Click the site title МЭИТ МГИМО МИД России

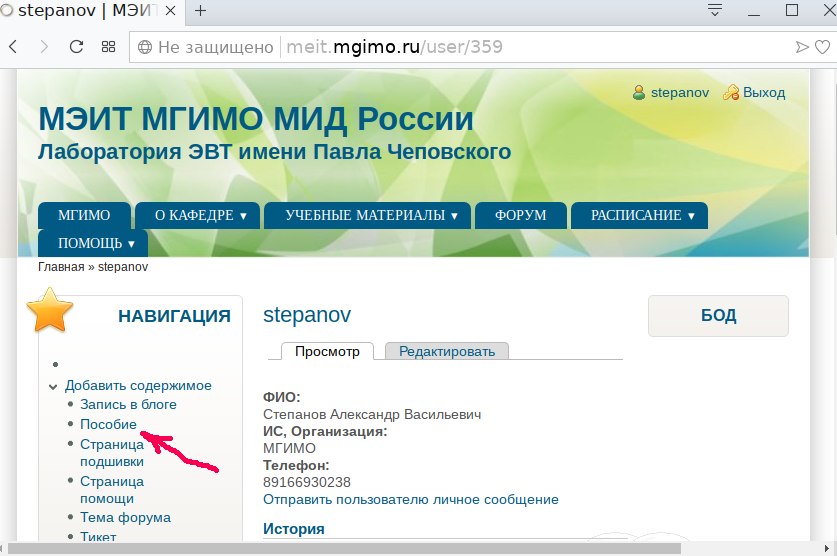[256, 118]
